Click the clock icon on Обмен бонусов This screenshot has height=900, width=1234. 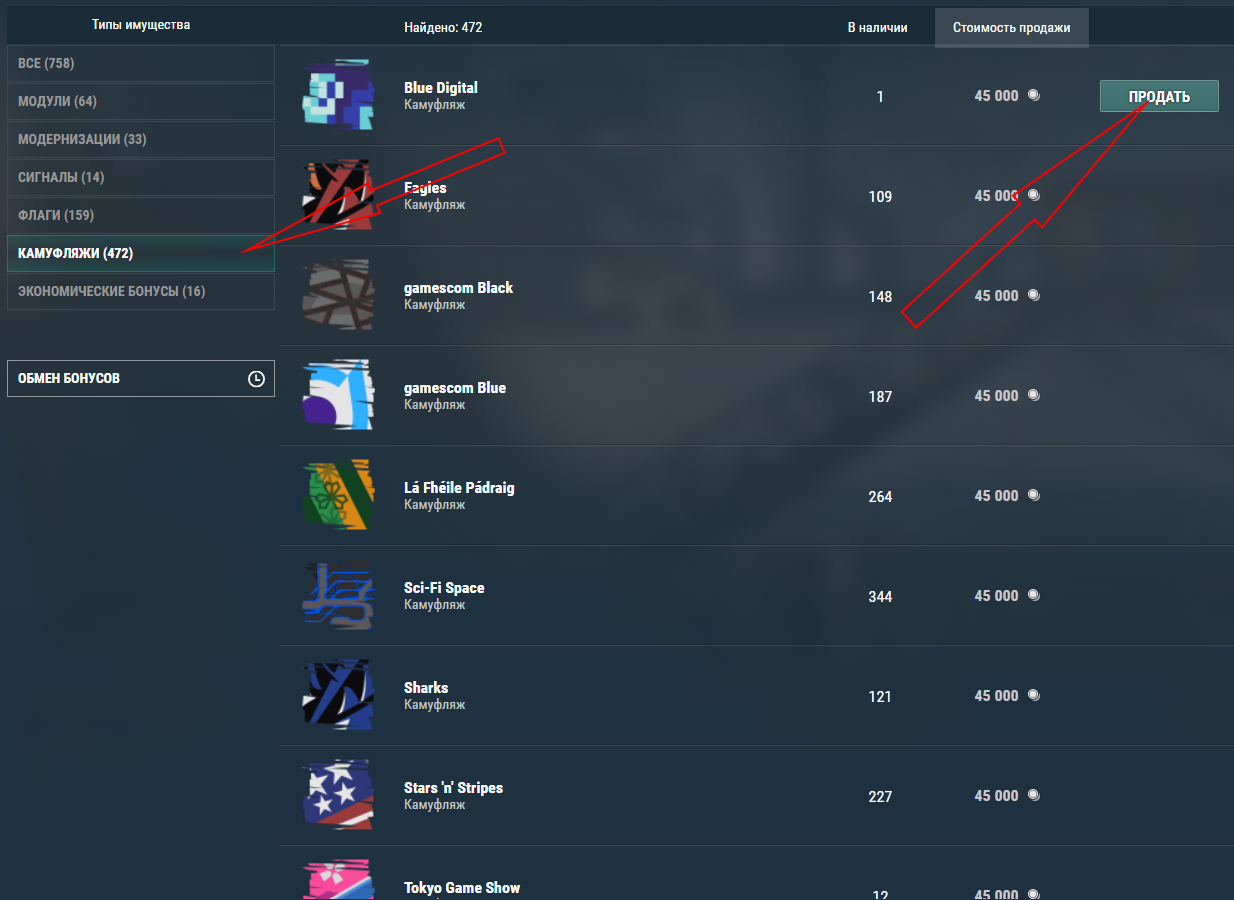click(256, 379)
